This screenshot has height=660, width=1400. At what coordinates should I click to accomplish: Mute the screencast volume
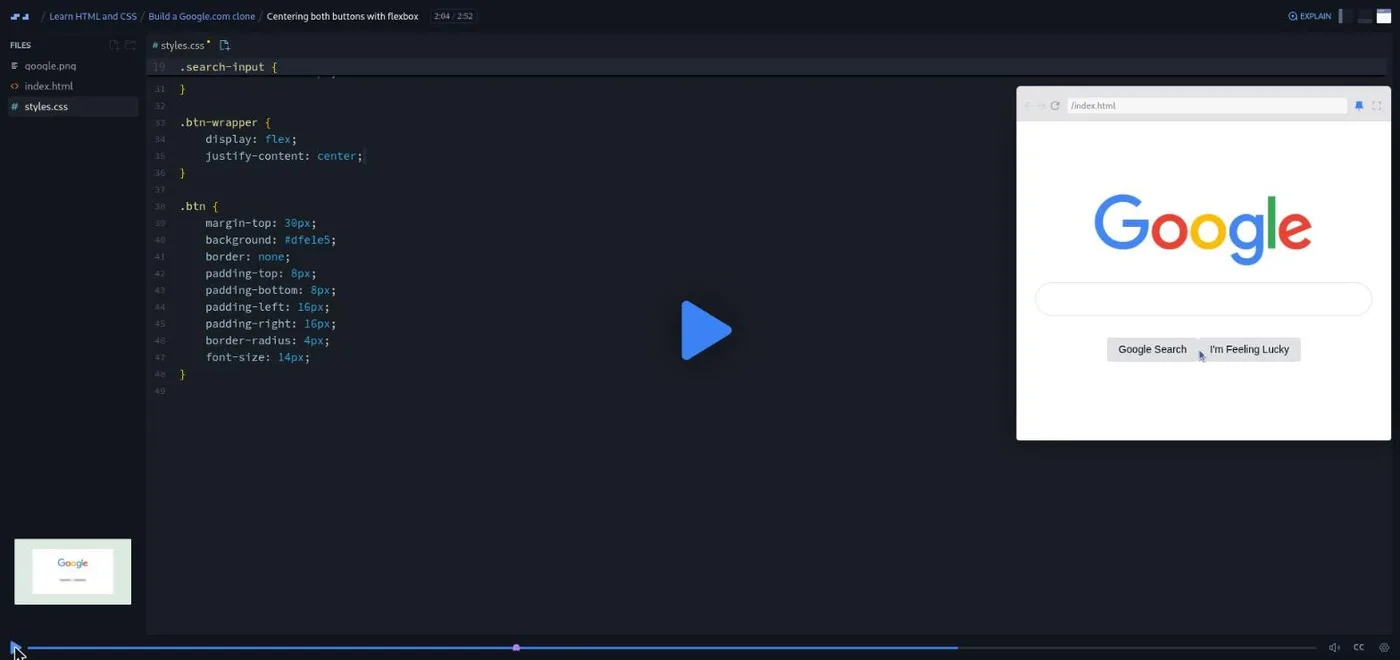pos(1334,648)
